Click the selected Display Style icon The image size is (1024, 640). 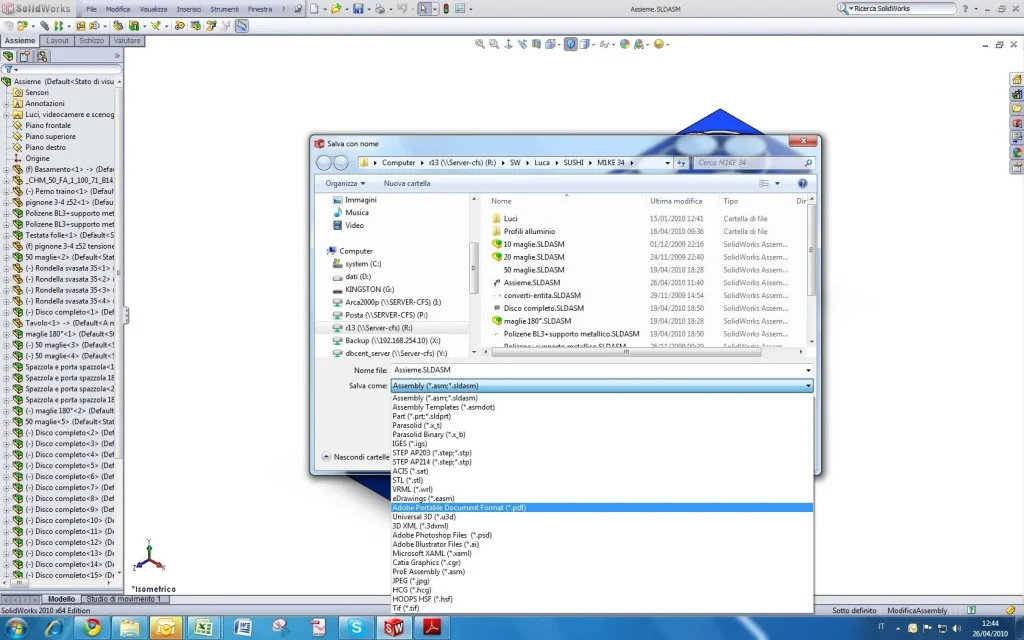point(571,44)
